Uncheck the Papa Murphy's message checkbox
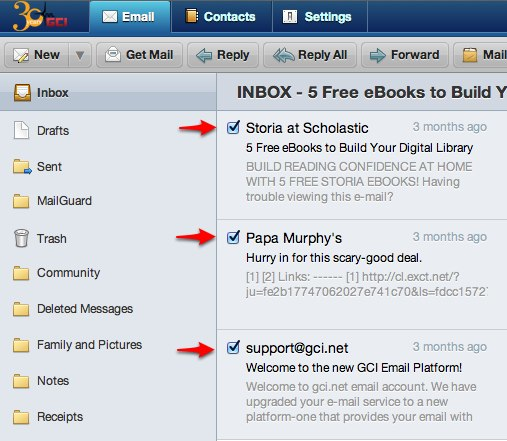 233,237
